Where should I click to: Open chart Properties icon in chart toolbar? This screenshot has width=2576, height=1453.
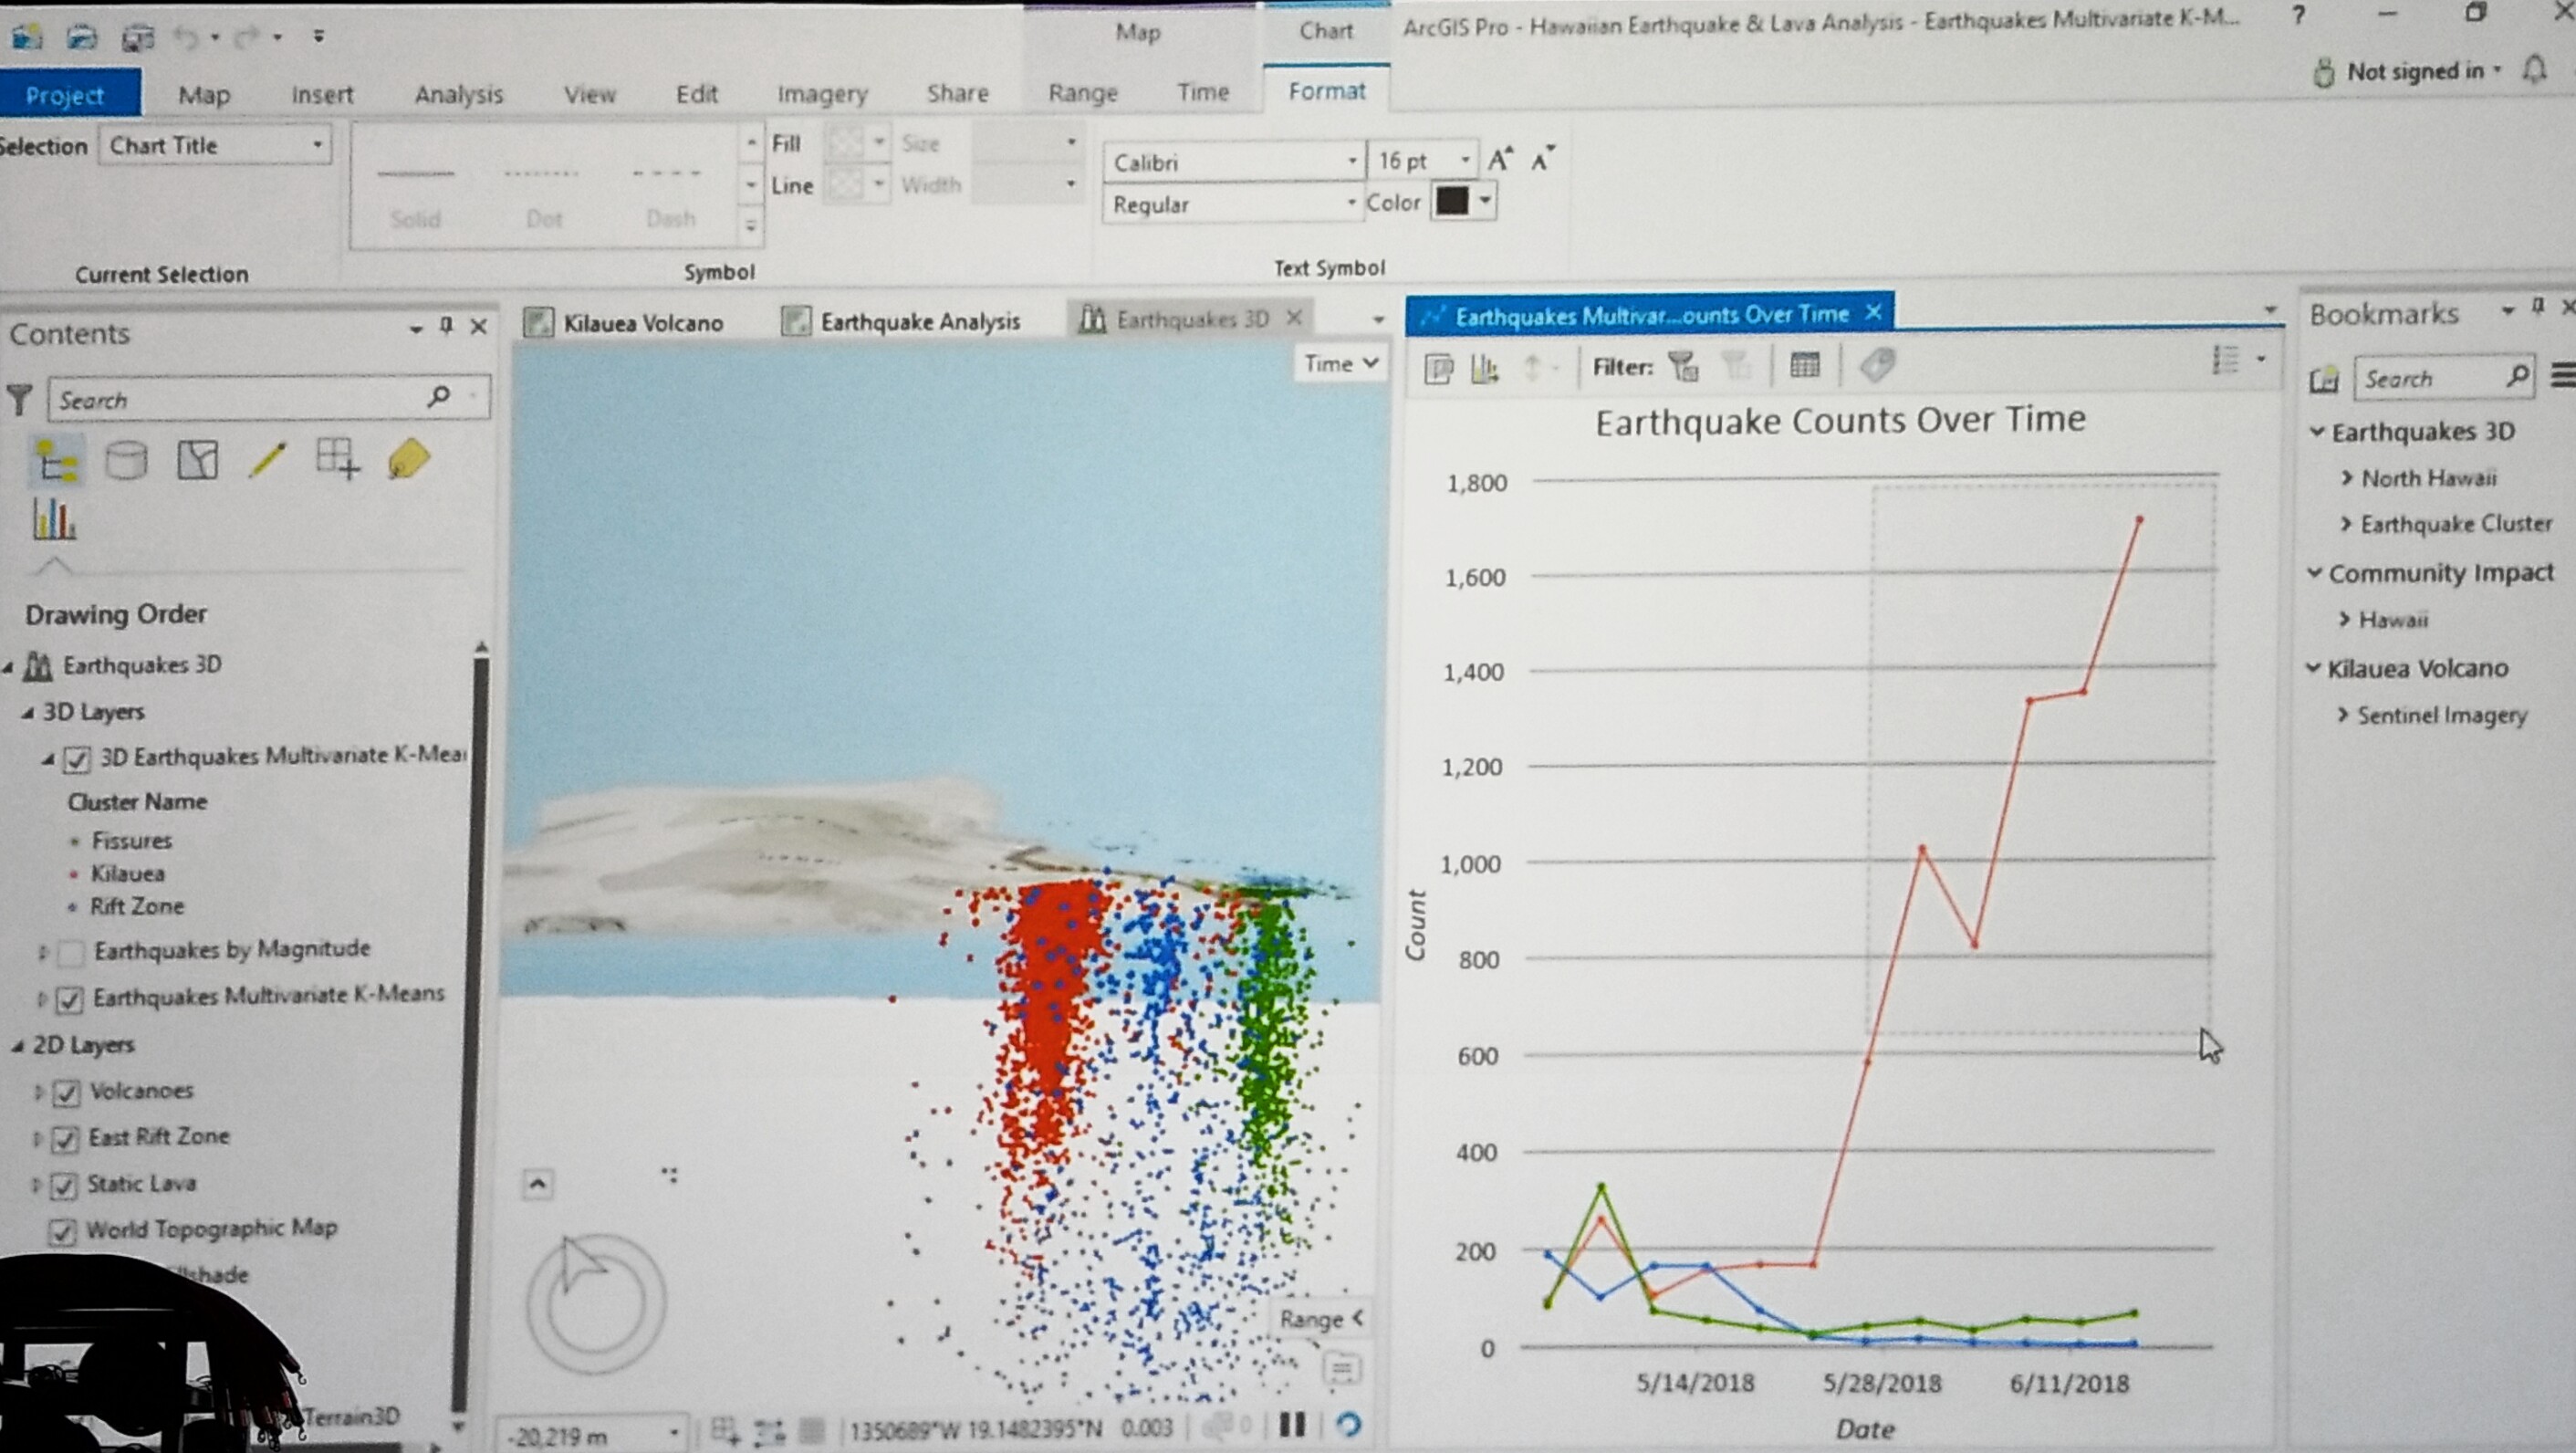point(1438,369)
